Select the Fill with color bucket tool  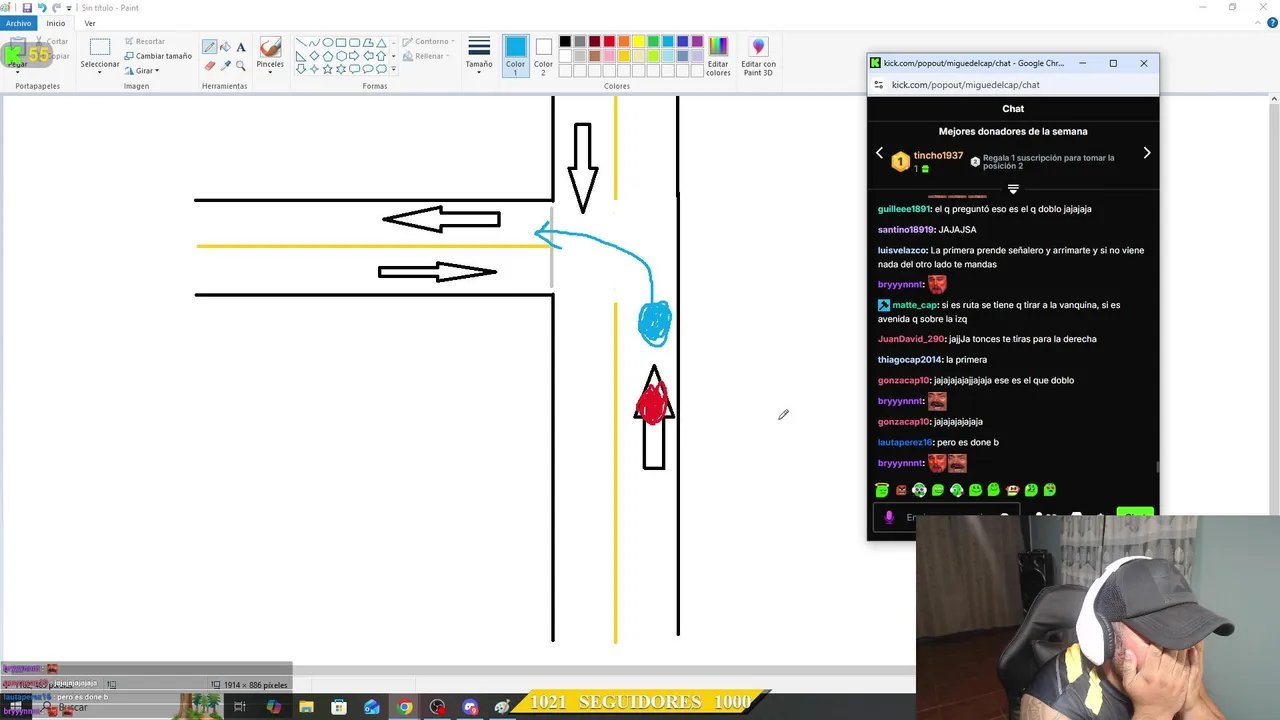point(225,47)
